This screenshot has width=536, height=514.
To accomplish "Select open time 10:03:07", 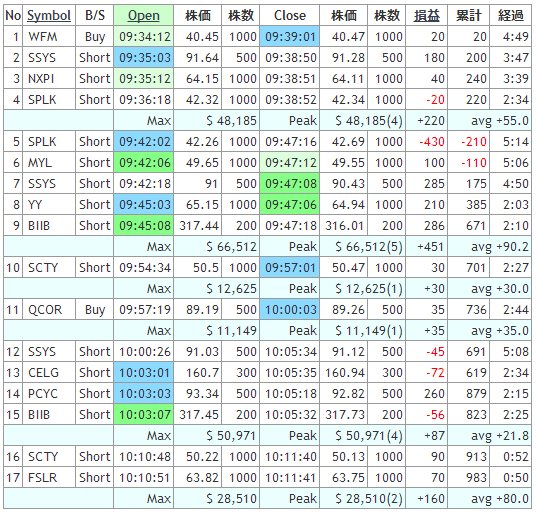I will [x=144, y=415].
